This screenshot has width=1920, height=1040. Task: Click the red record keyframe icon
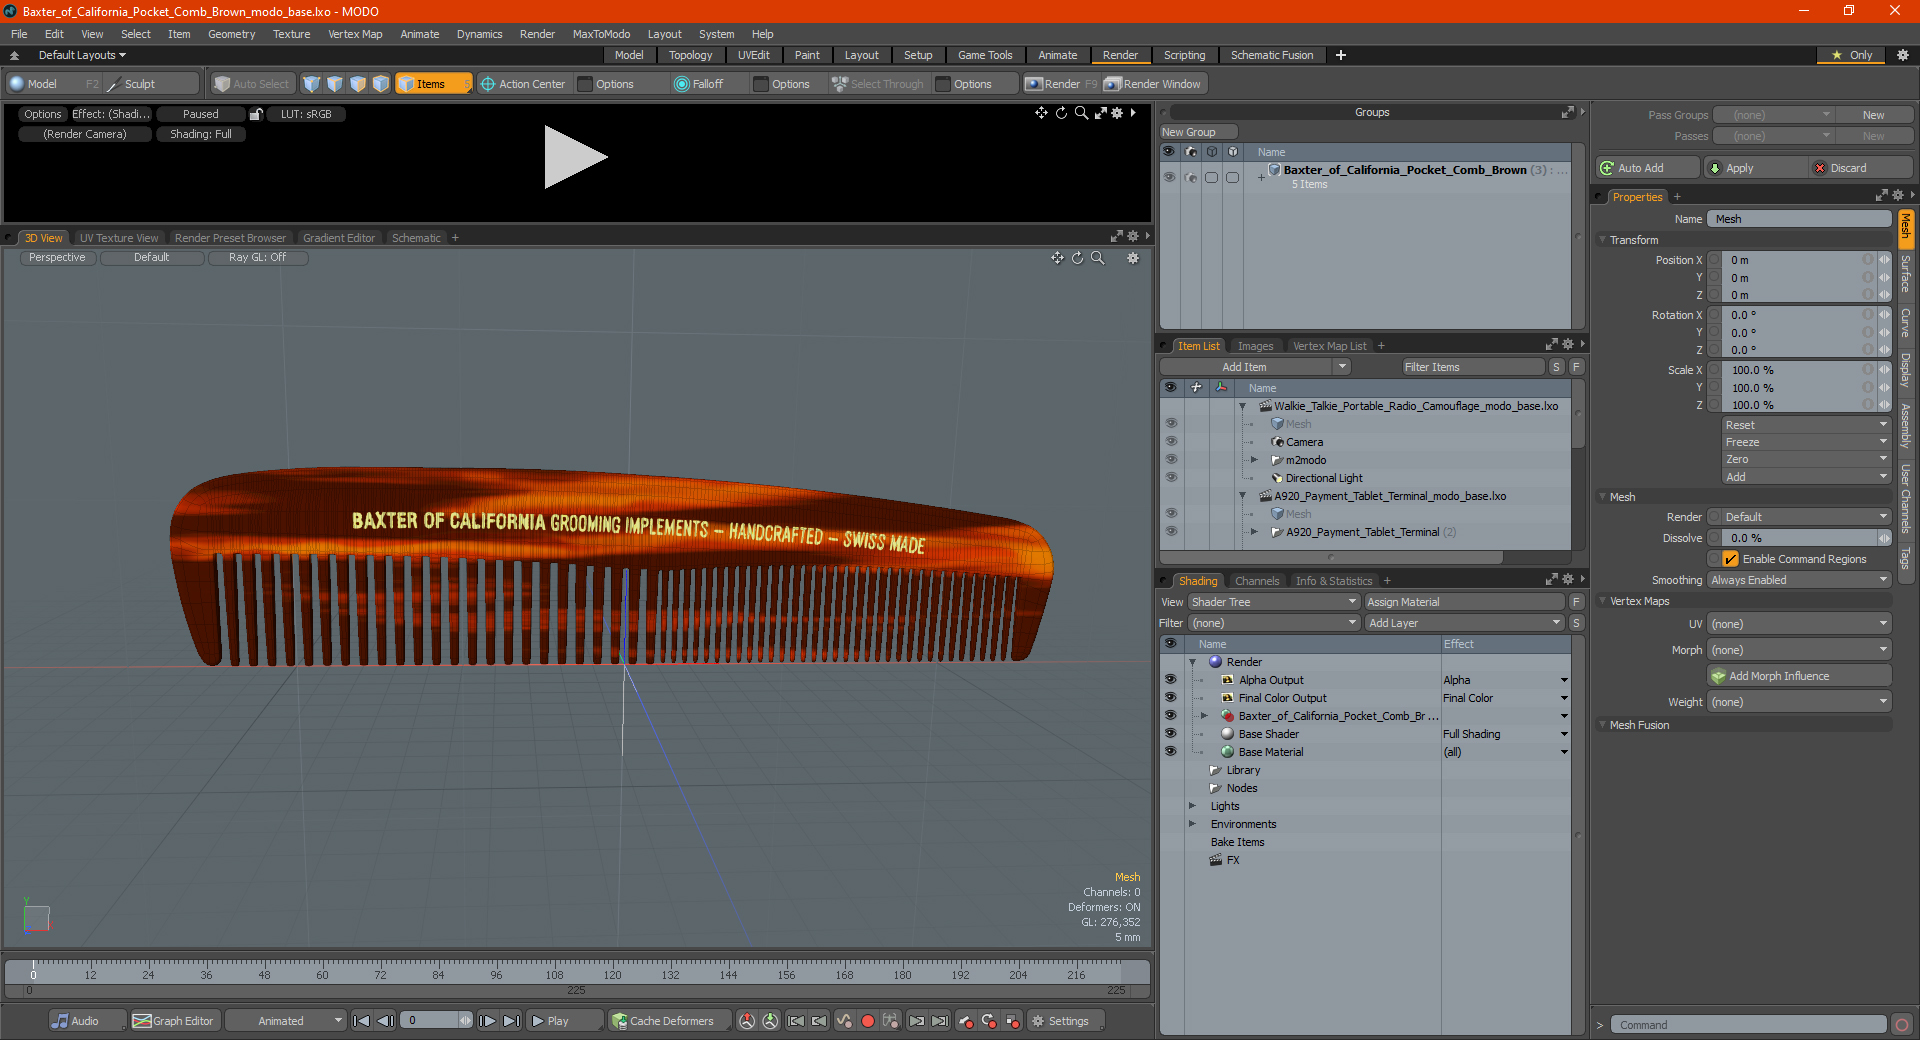[x=868, y=1021]
